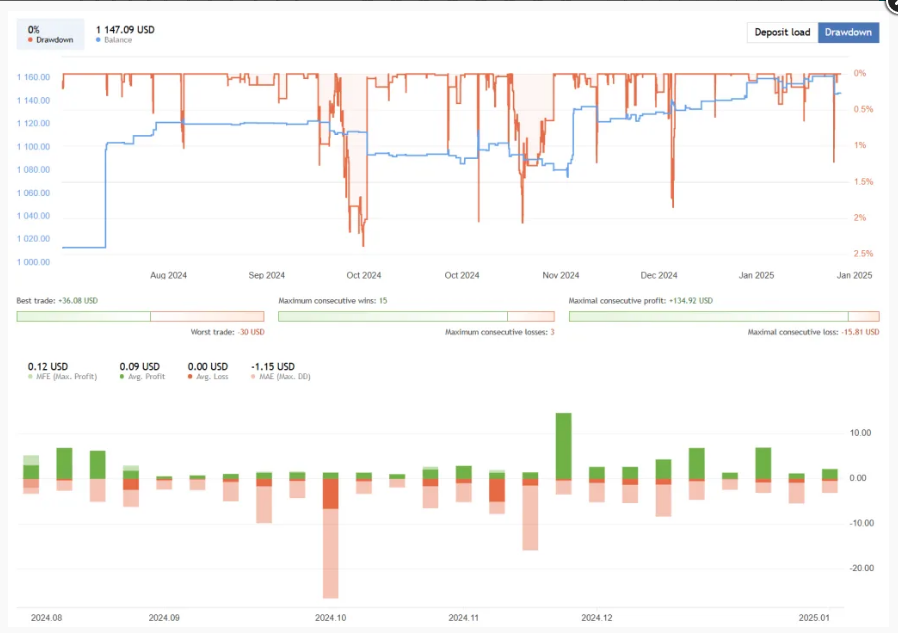The image size is (898, 633).
Task: Click the red Avg. Loss legend dot
Action: click(x=190, y=377)
